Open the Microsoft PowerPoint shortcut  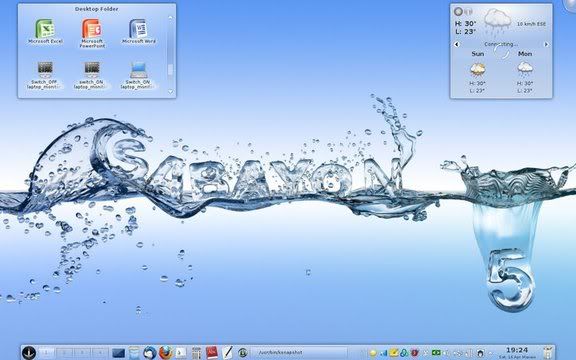(92, 33)
